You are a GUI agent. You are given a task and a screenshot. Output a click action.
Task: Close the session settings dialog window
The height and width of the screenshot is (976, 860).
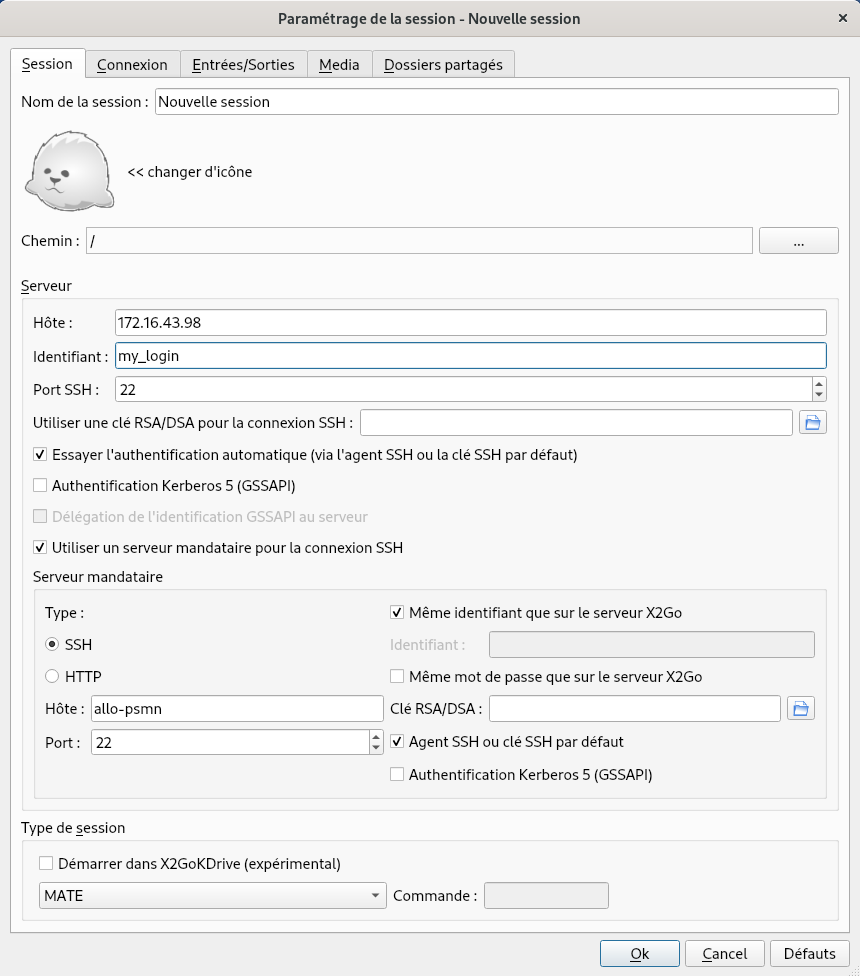tap(842, 18)
